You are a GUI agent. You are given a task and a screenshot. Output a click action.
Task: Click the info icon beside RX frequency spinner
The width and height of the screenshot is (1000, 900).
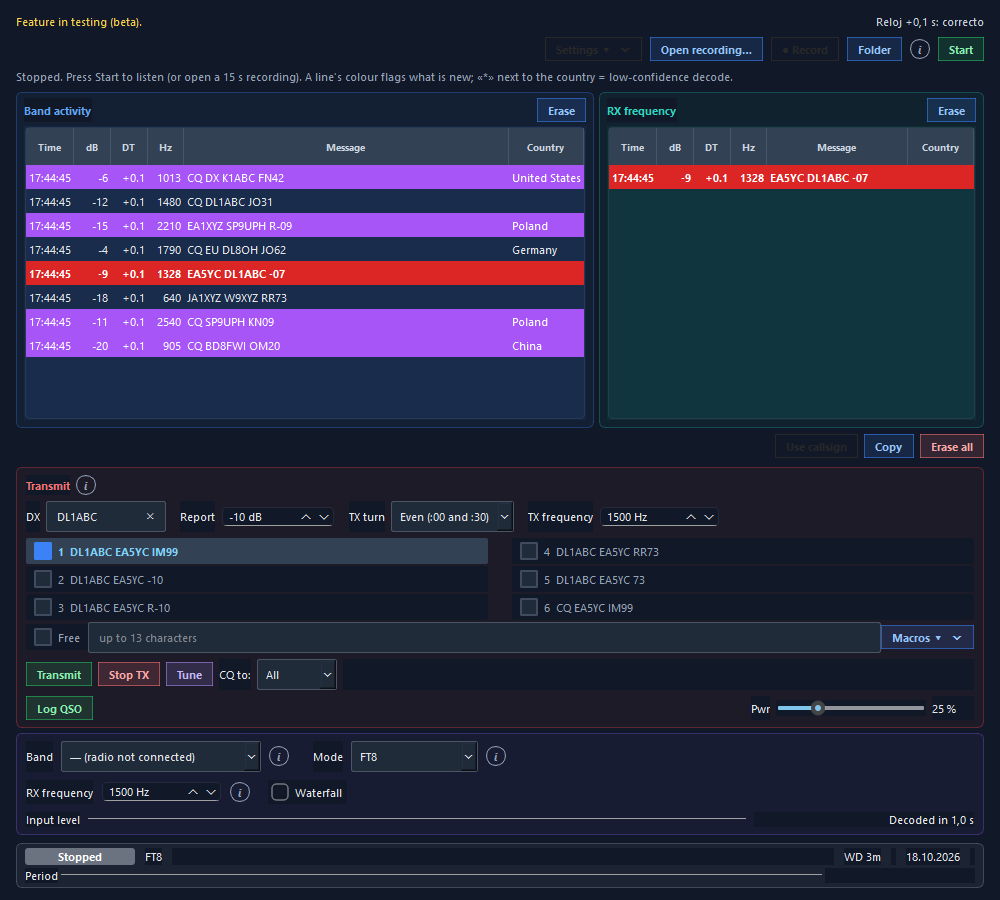click(240, 792)
